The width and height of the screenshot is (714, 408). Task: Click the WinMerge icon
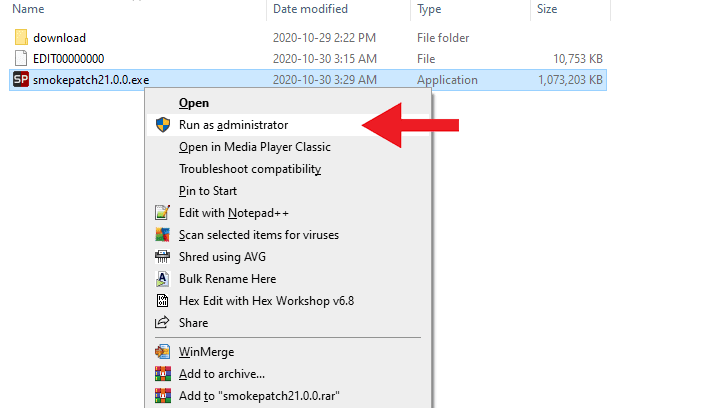[163, 352]
